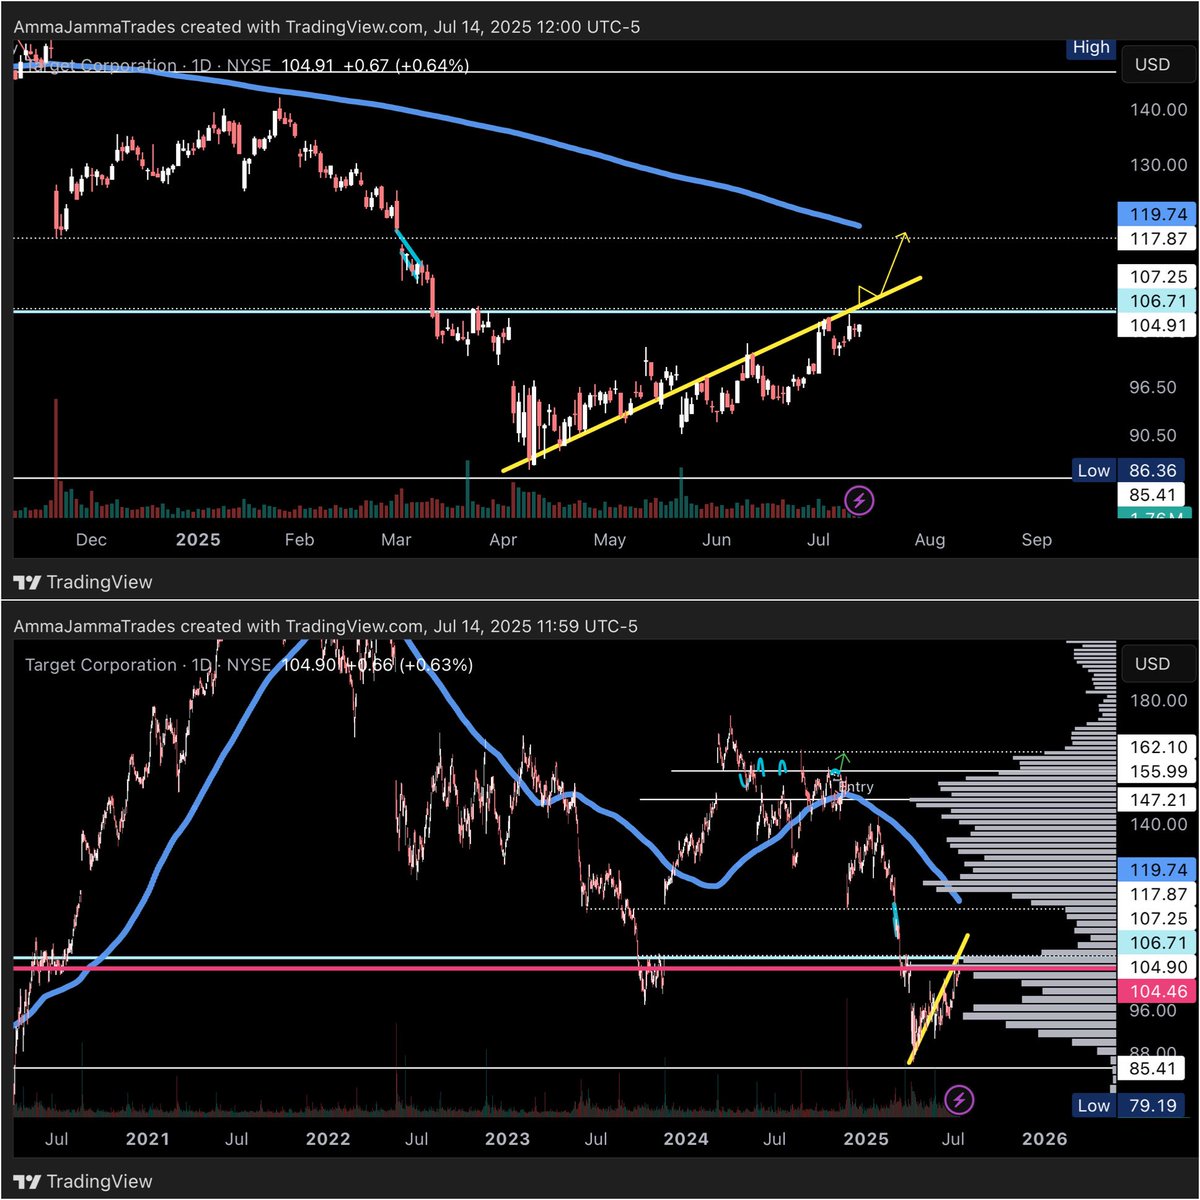The image size is (1200, 1200).
Task: Click the High label on top chart
Action: pyautogui.click(x=1090, y=47)
